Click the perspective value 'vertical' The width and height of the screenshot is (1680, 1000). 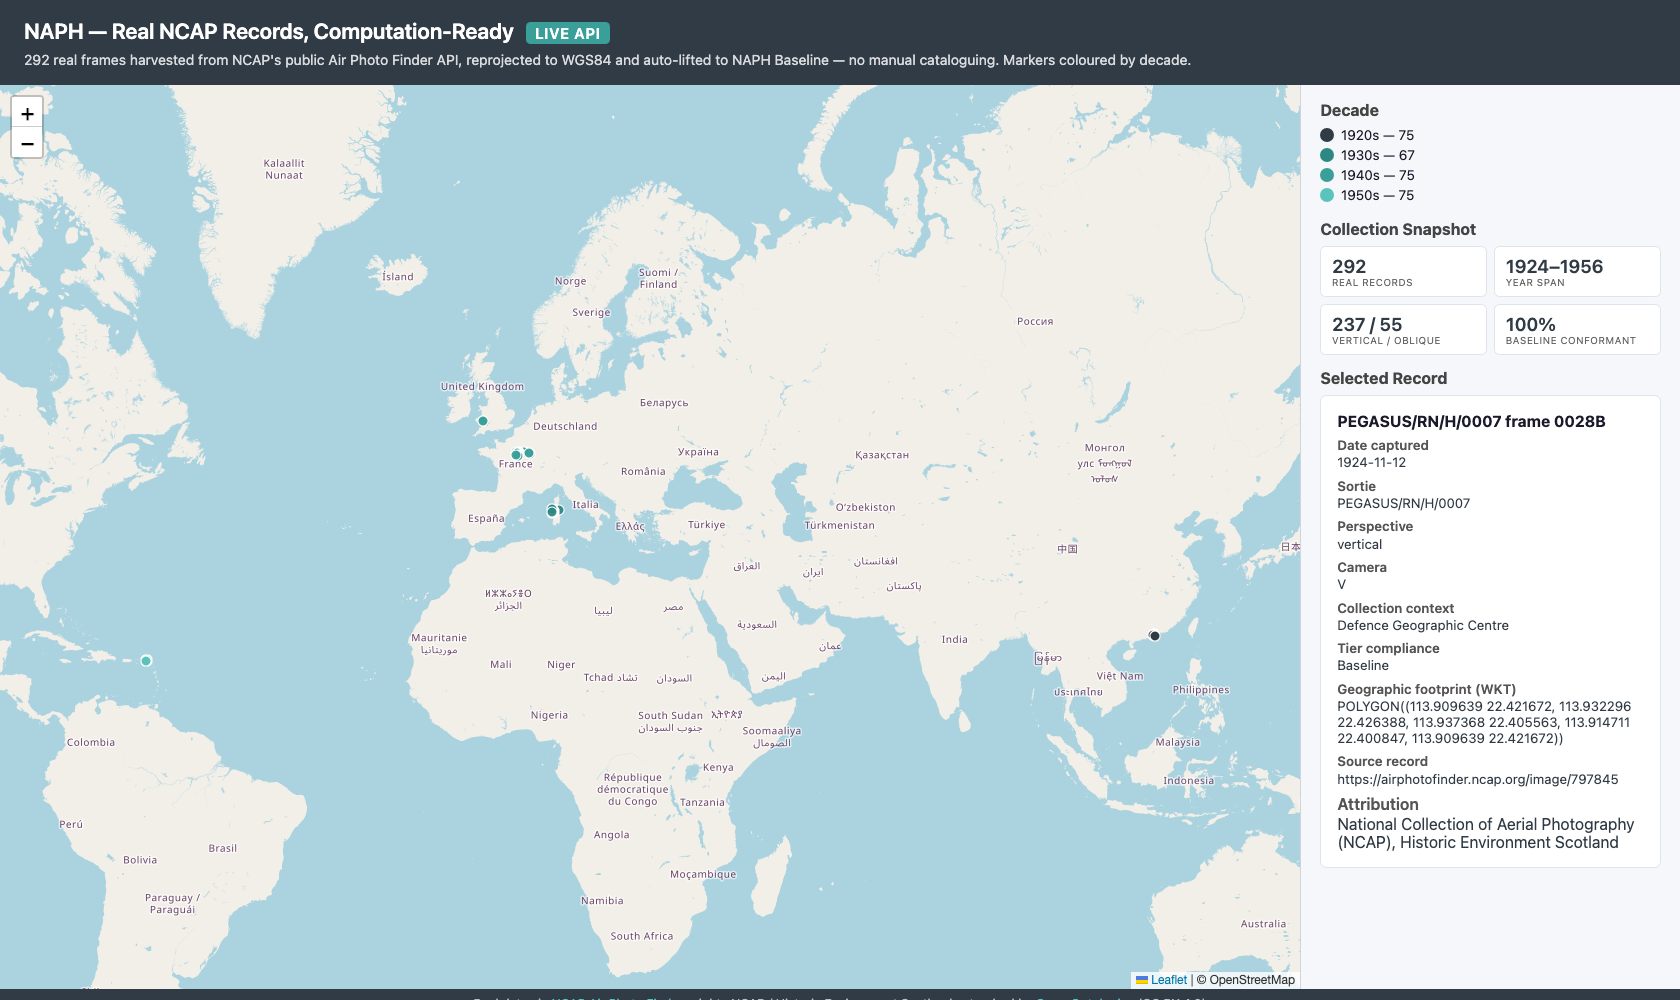(1359, 545)
